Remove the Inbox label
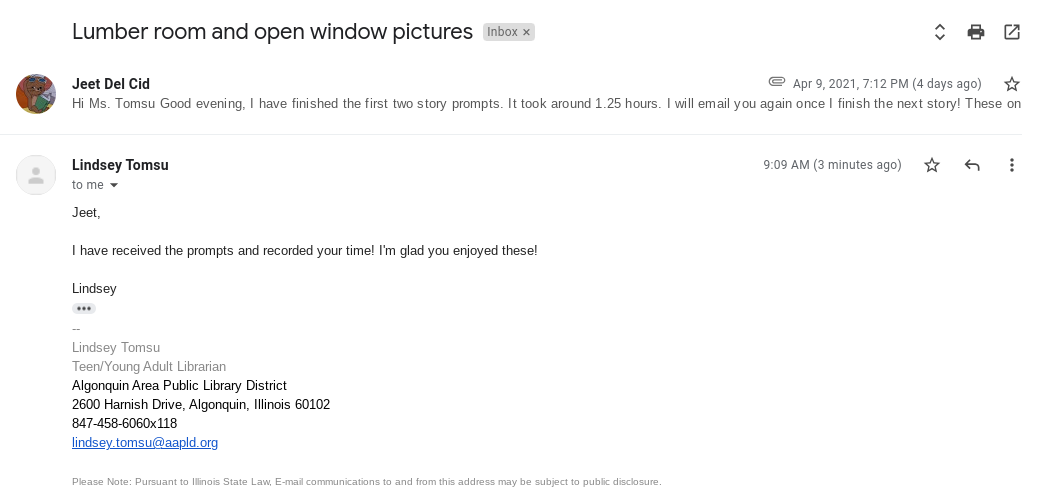This screenshot has width=1040, height=493. click(527, 32)
